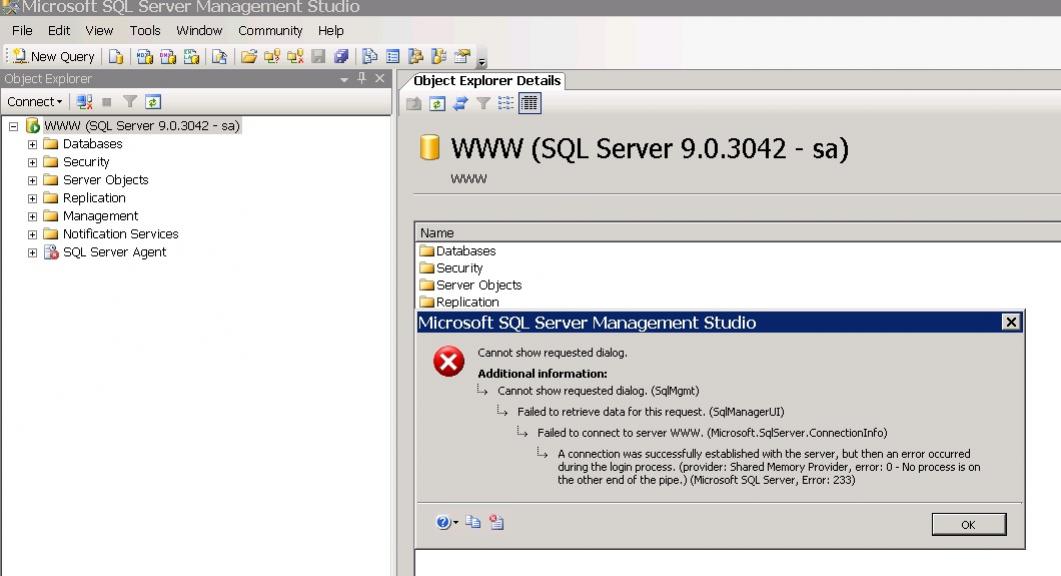Refresh the Object Explorer tree

[x=153, y=102]
